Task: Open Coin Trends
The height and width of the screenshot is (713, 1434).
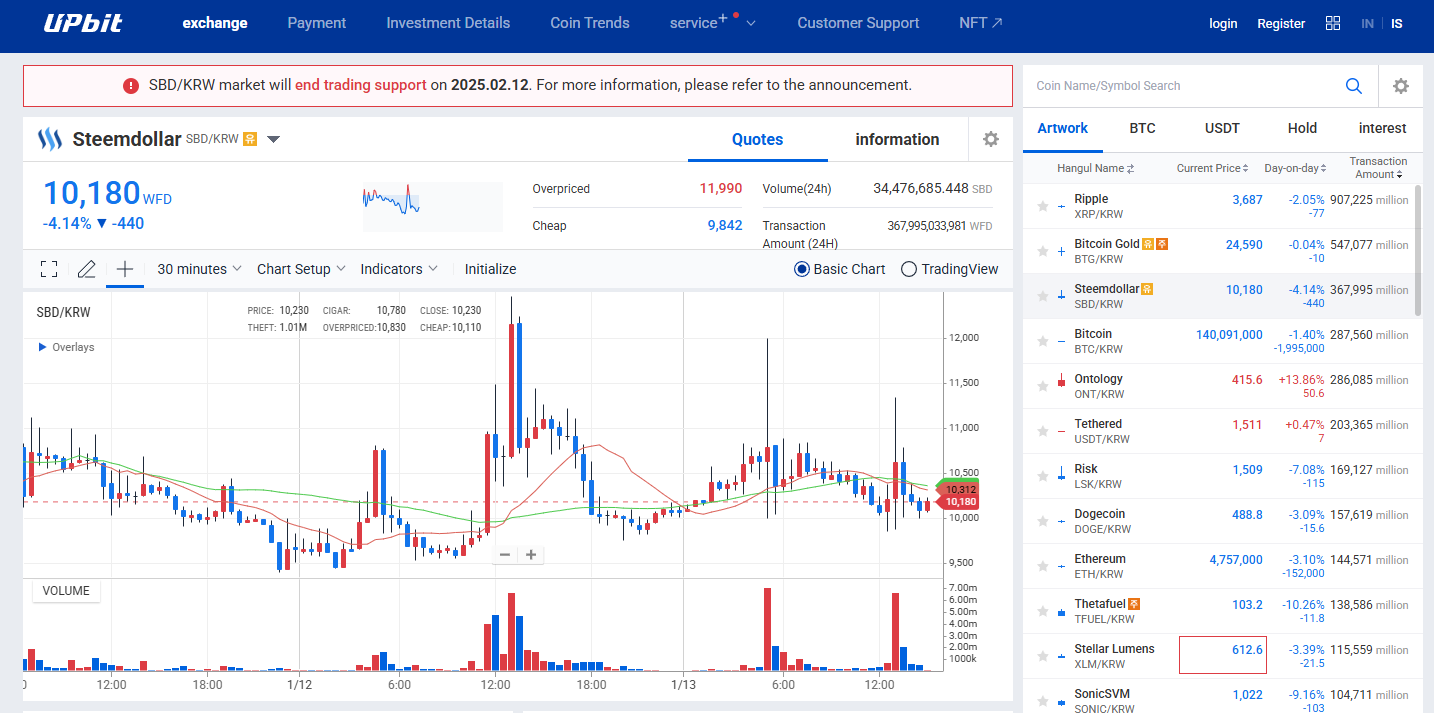Action: [x=590, y=23]
